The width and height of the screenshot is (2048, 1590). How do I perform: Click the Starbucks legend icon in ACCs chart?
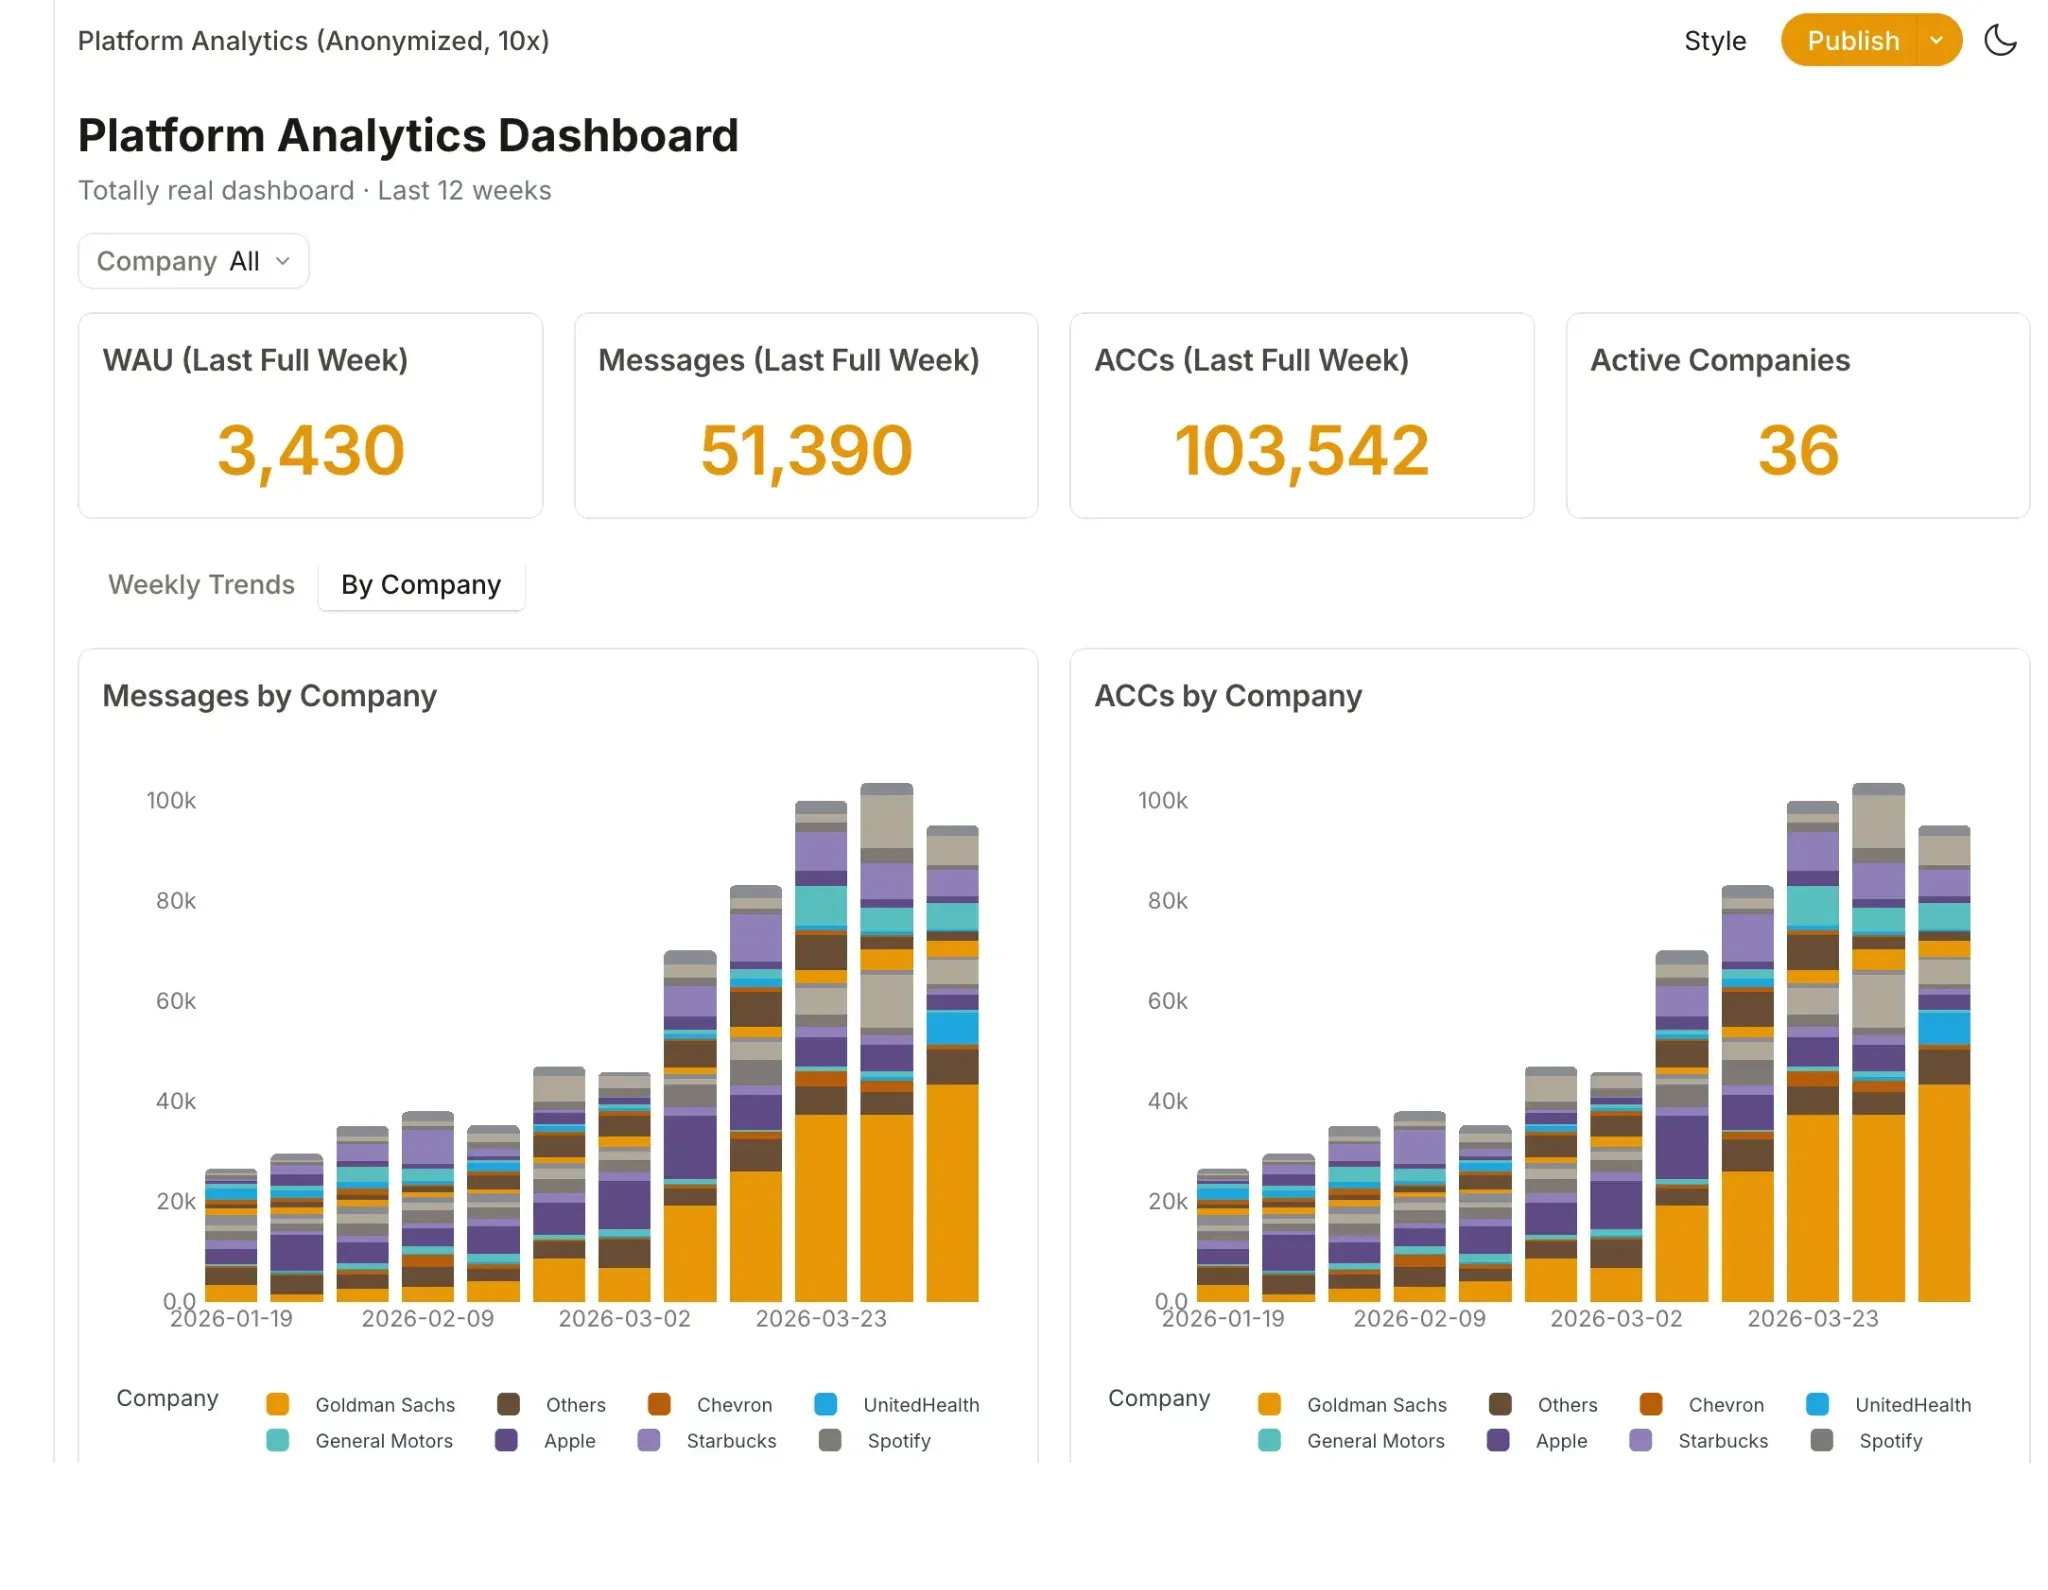(1641, 1440)
